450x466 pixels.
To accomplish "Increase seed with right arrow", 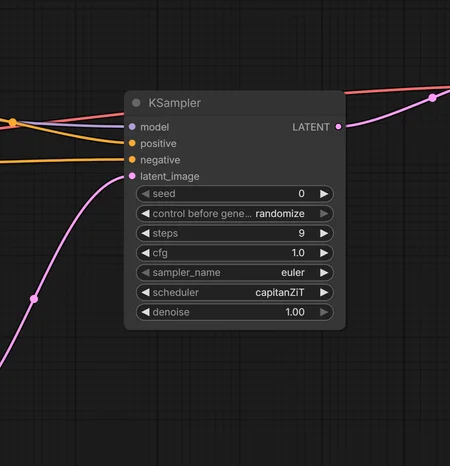I will (x=324, y=194).
